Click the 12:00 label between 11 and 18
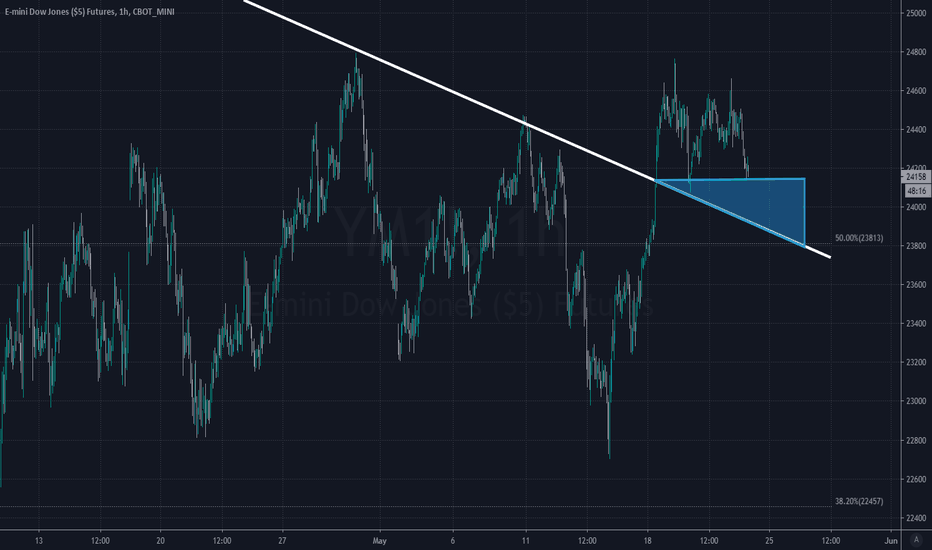The image size is (932, 550). pyautogui.click(x=587, y=540)
